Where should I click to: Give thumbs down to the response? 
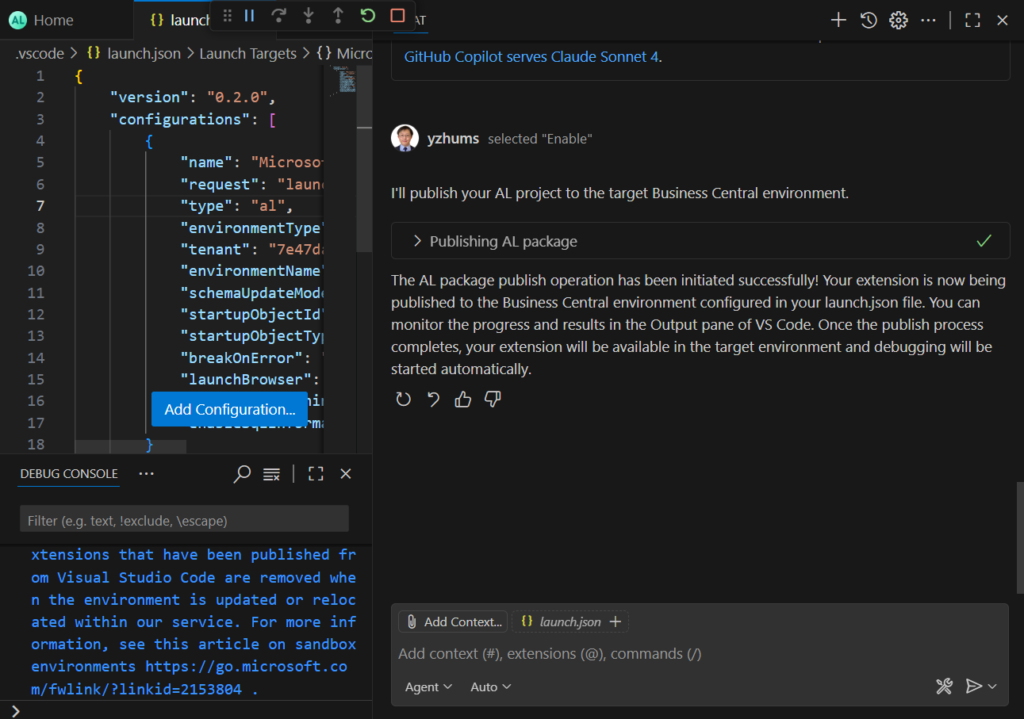492,399
